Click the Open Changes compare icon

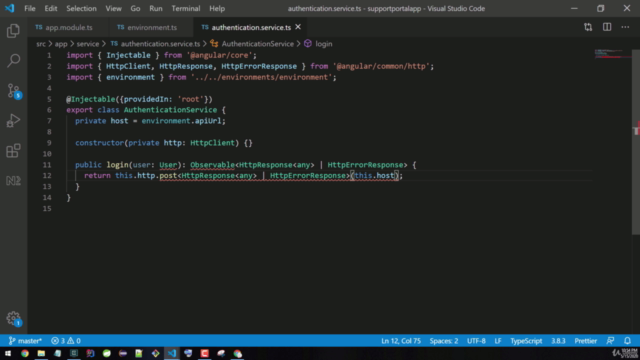pos(588,27)
